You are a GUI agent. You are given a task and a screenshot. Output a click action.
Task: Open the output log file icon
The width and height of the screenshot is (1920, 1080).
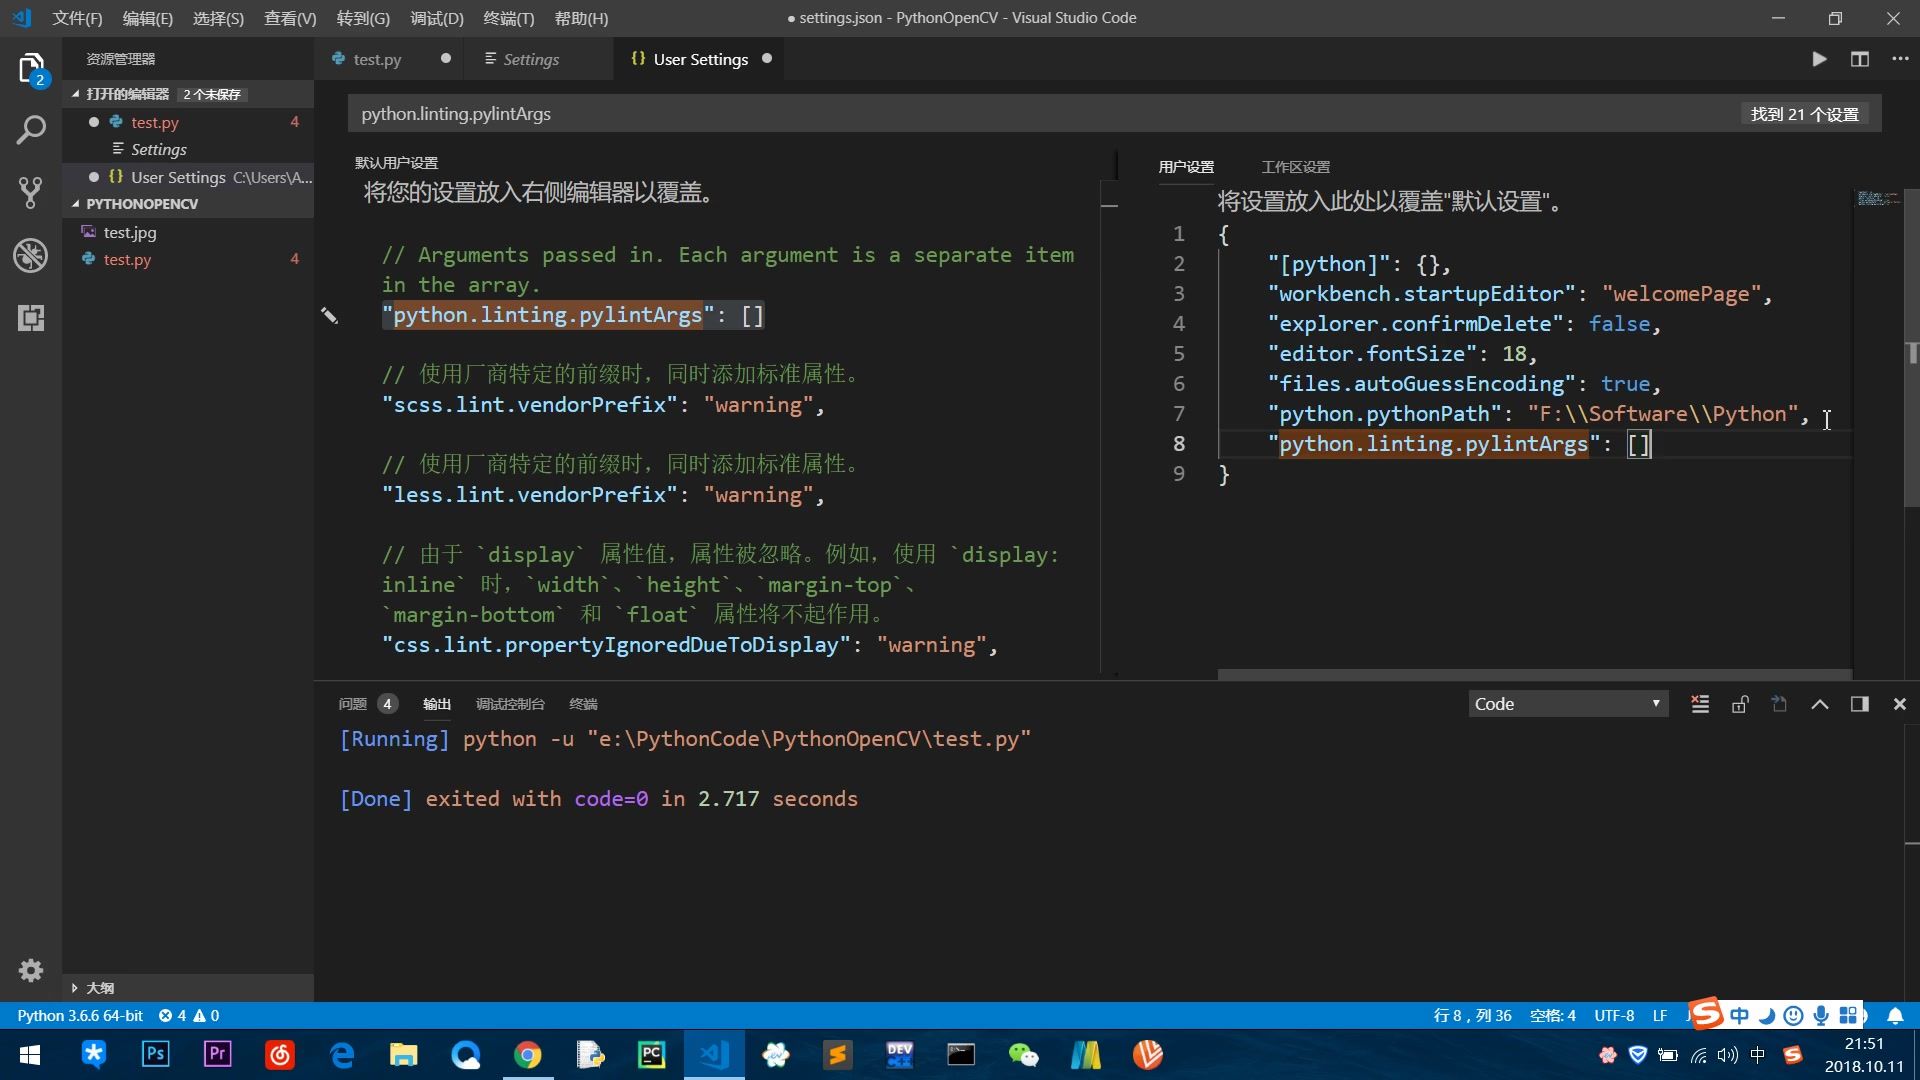(1780, 704)
